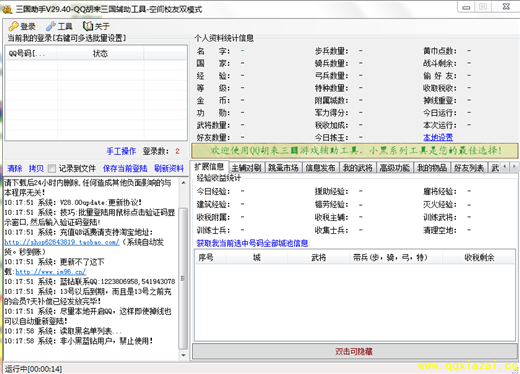Image resolution: width=520 pixels, height=374 pixels.
Task: Click the 带兵(步,骑,弓,特) column header
Action: click(396, 257)
